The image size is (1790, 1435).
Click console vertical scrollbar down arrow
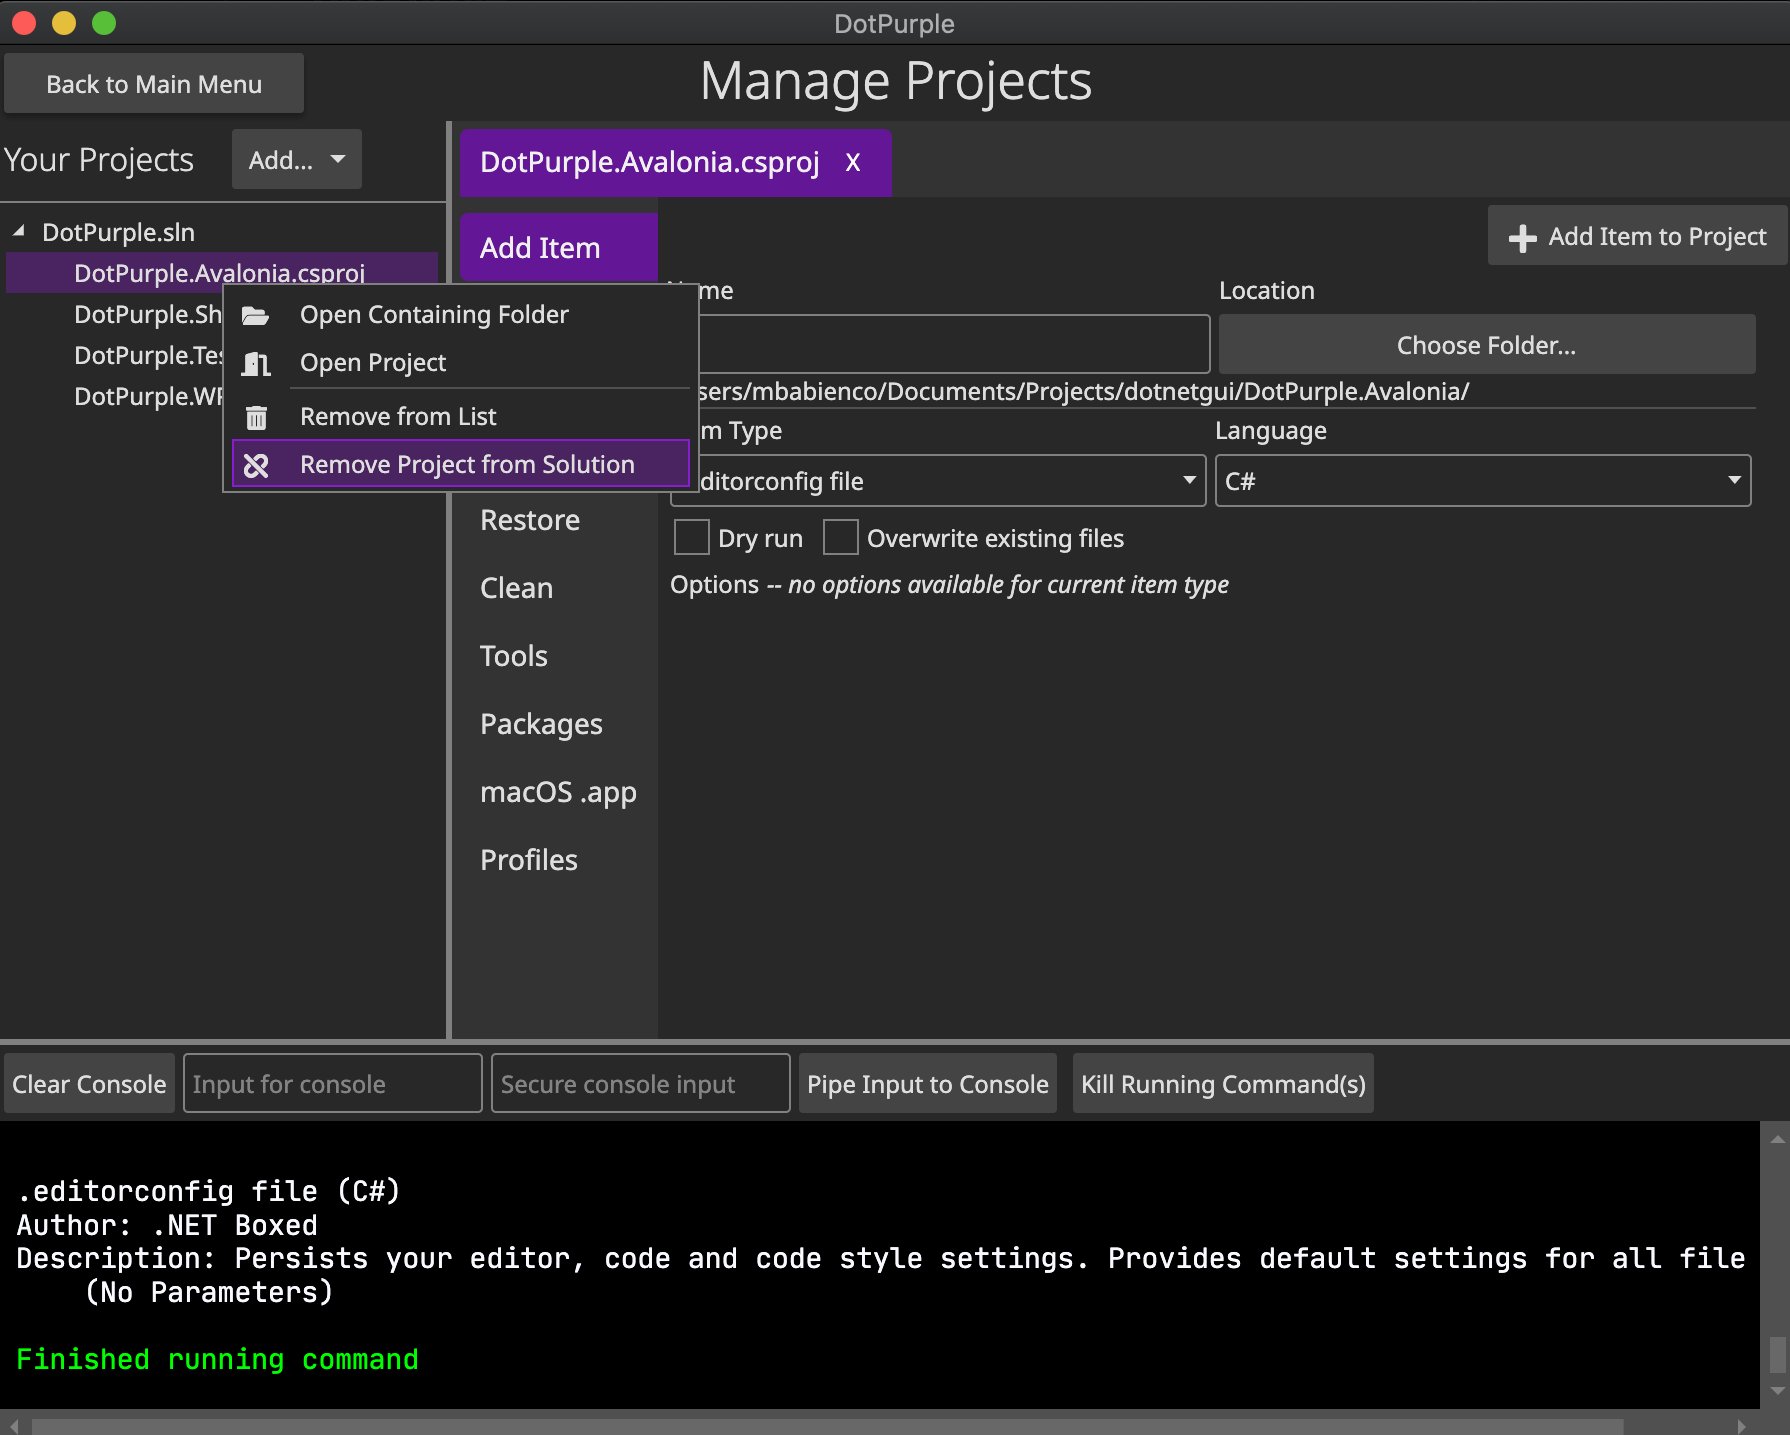coord(1777,1391)
